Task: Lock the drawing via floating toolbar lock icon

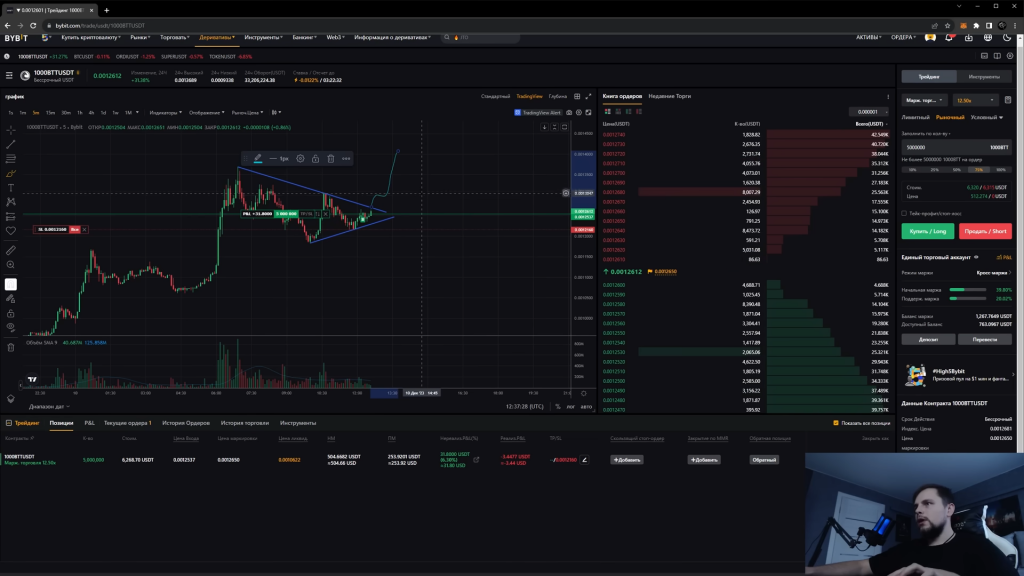Action: [315, 158]
